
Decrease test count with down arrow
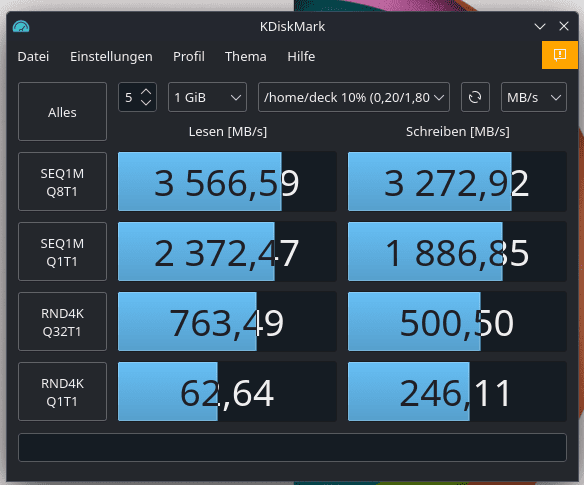146,103
